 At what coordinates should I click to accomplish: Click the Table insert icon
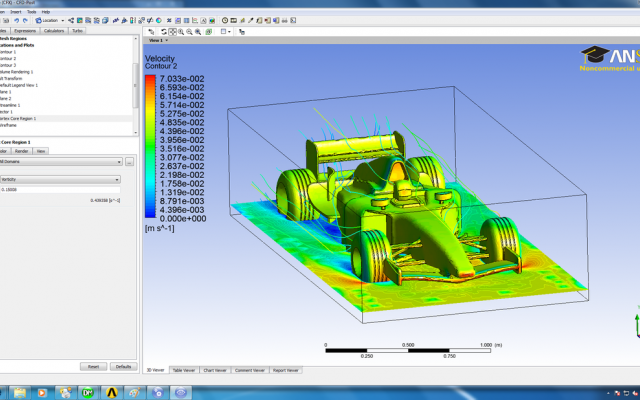(187, 20)
